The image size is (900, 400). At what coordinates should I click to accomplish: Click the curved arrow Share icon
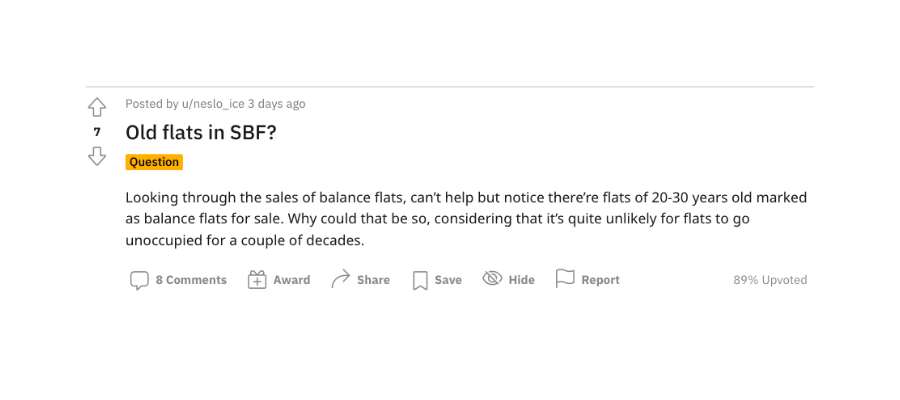click(x=340, y=279)
